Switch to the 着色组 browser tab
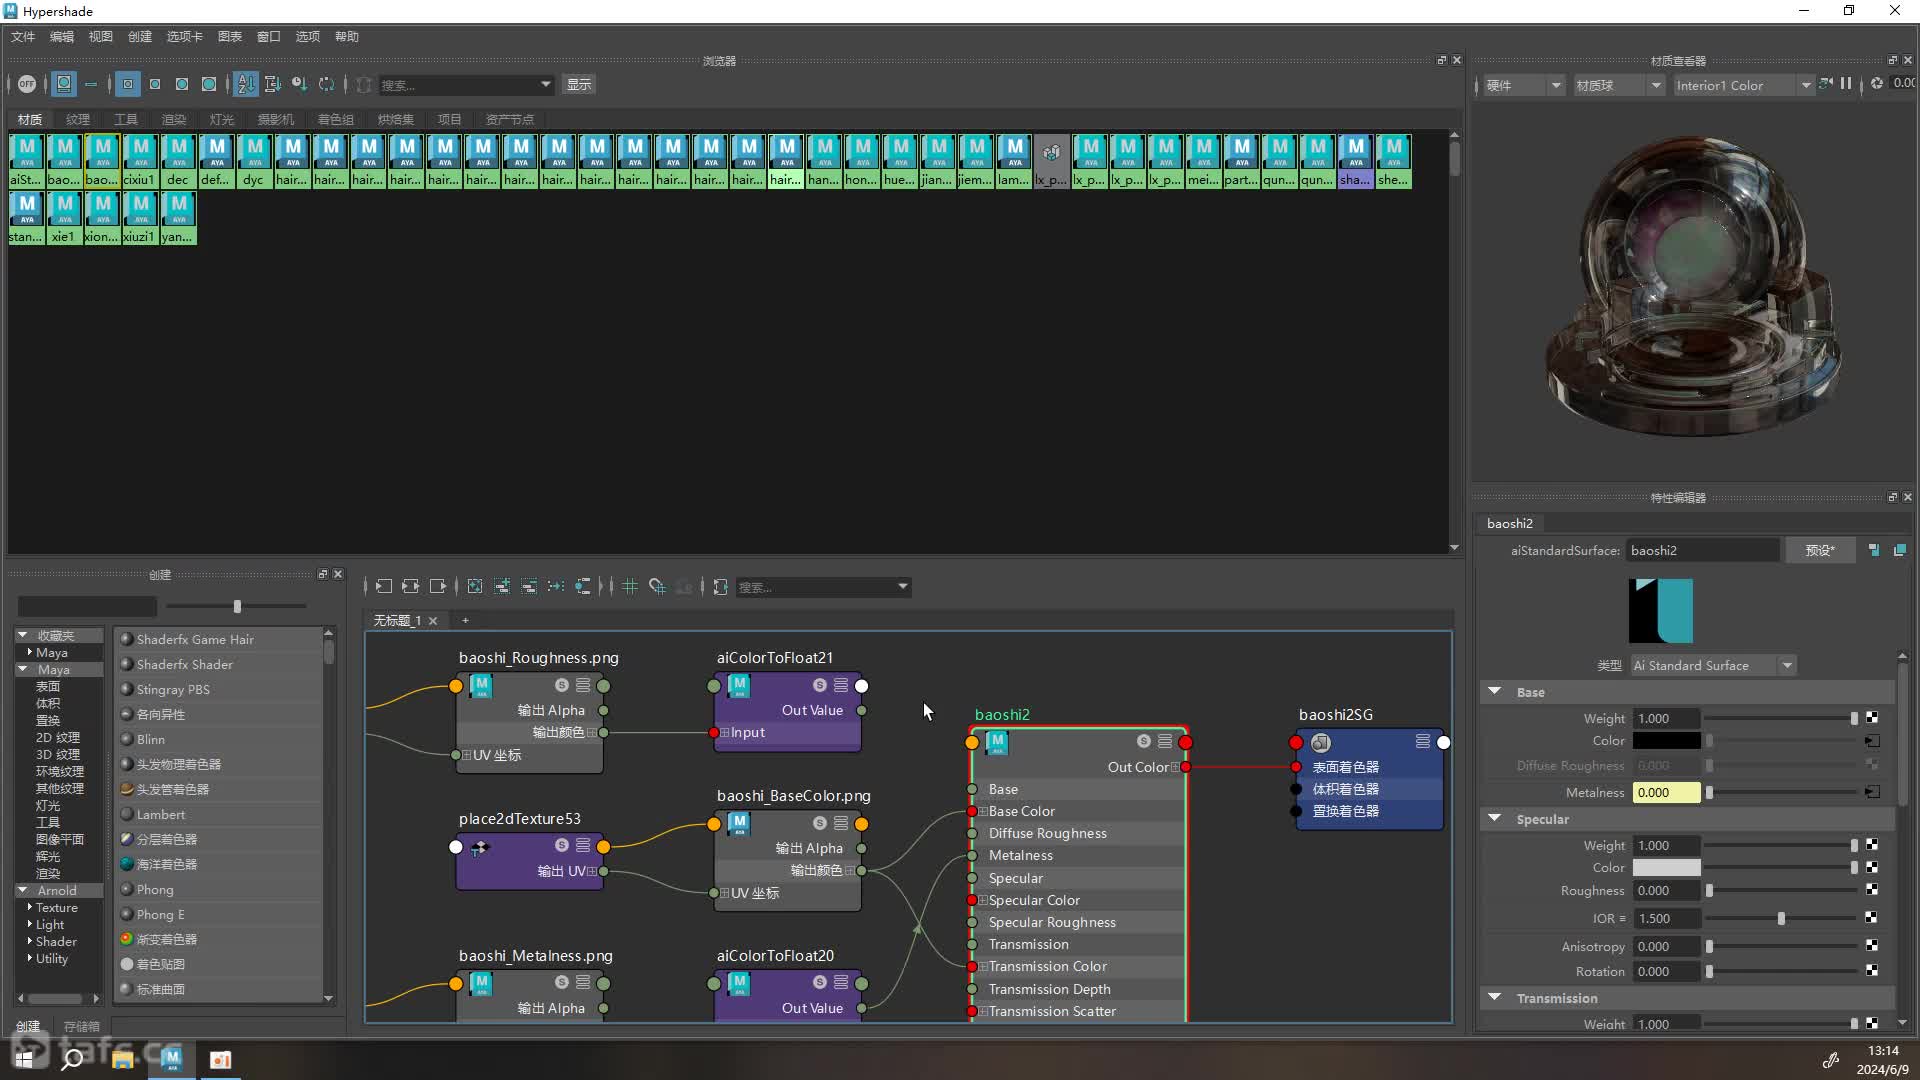Viewport: 1920px width, 1080px height. pos(336,119)
